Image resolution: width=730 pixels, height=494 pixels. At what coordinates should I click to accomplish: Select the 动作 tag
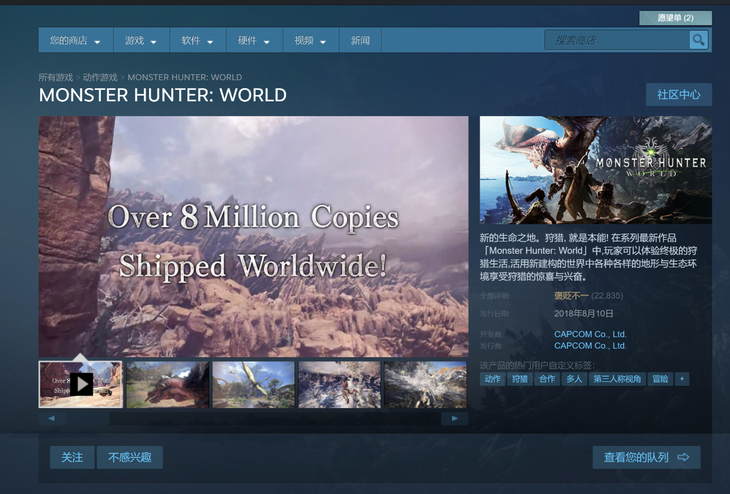pyautogui.click(x=493, y=379)
